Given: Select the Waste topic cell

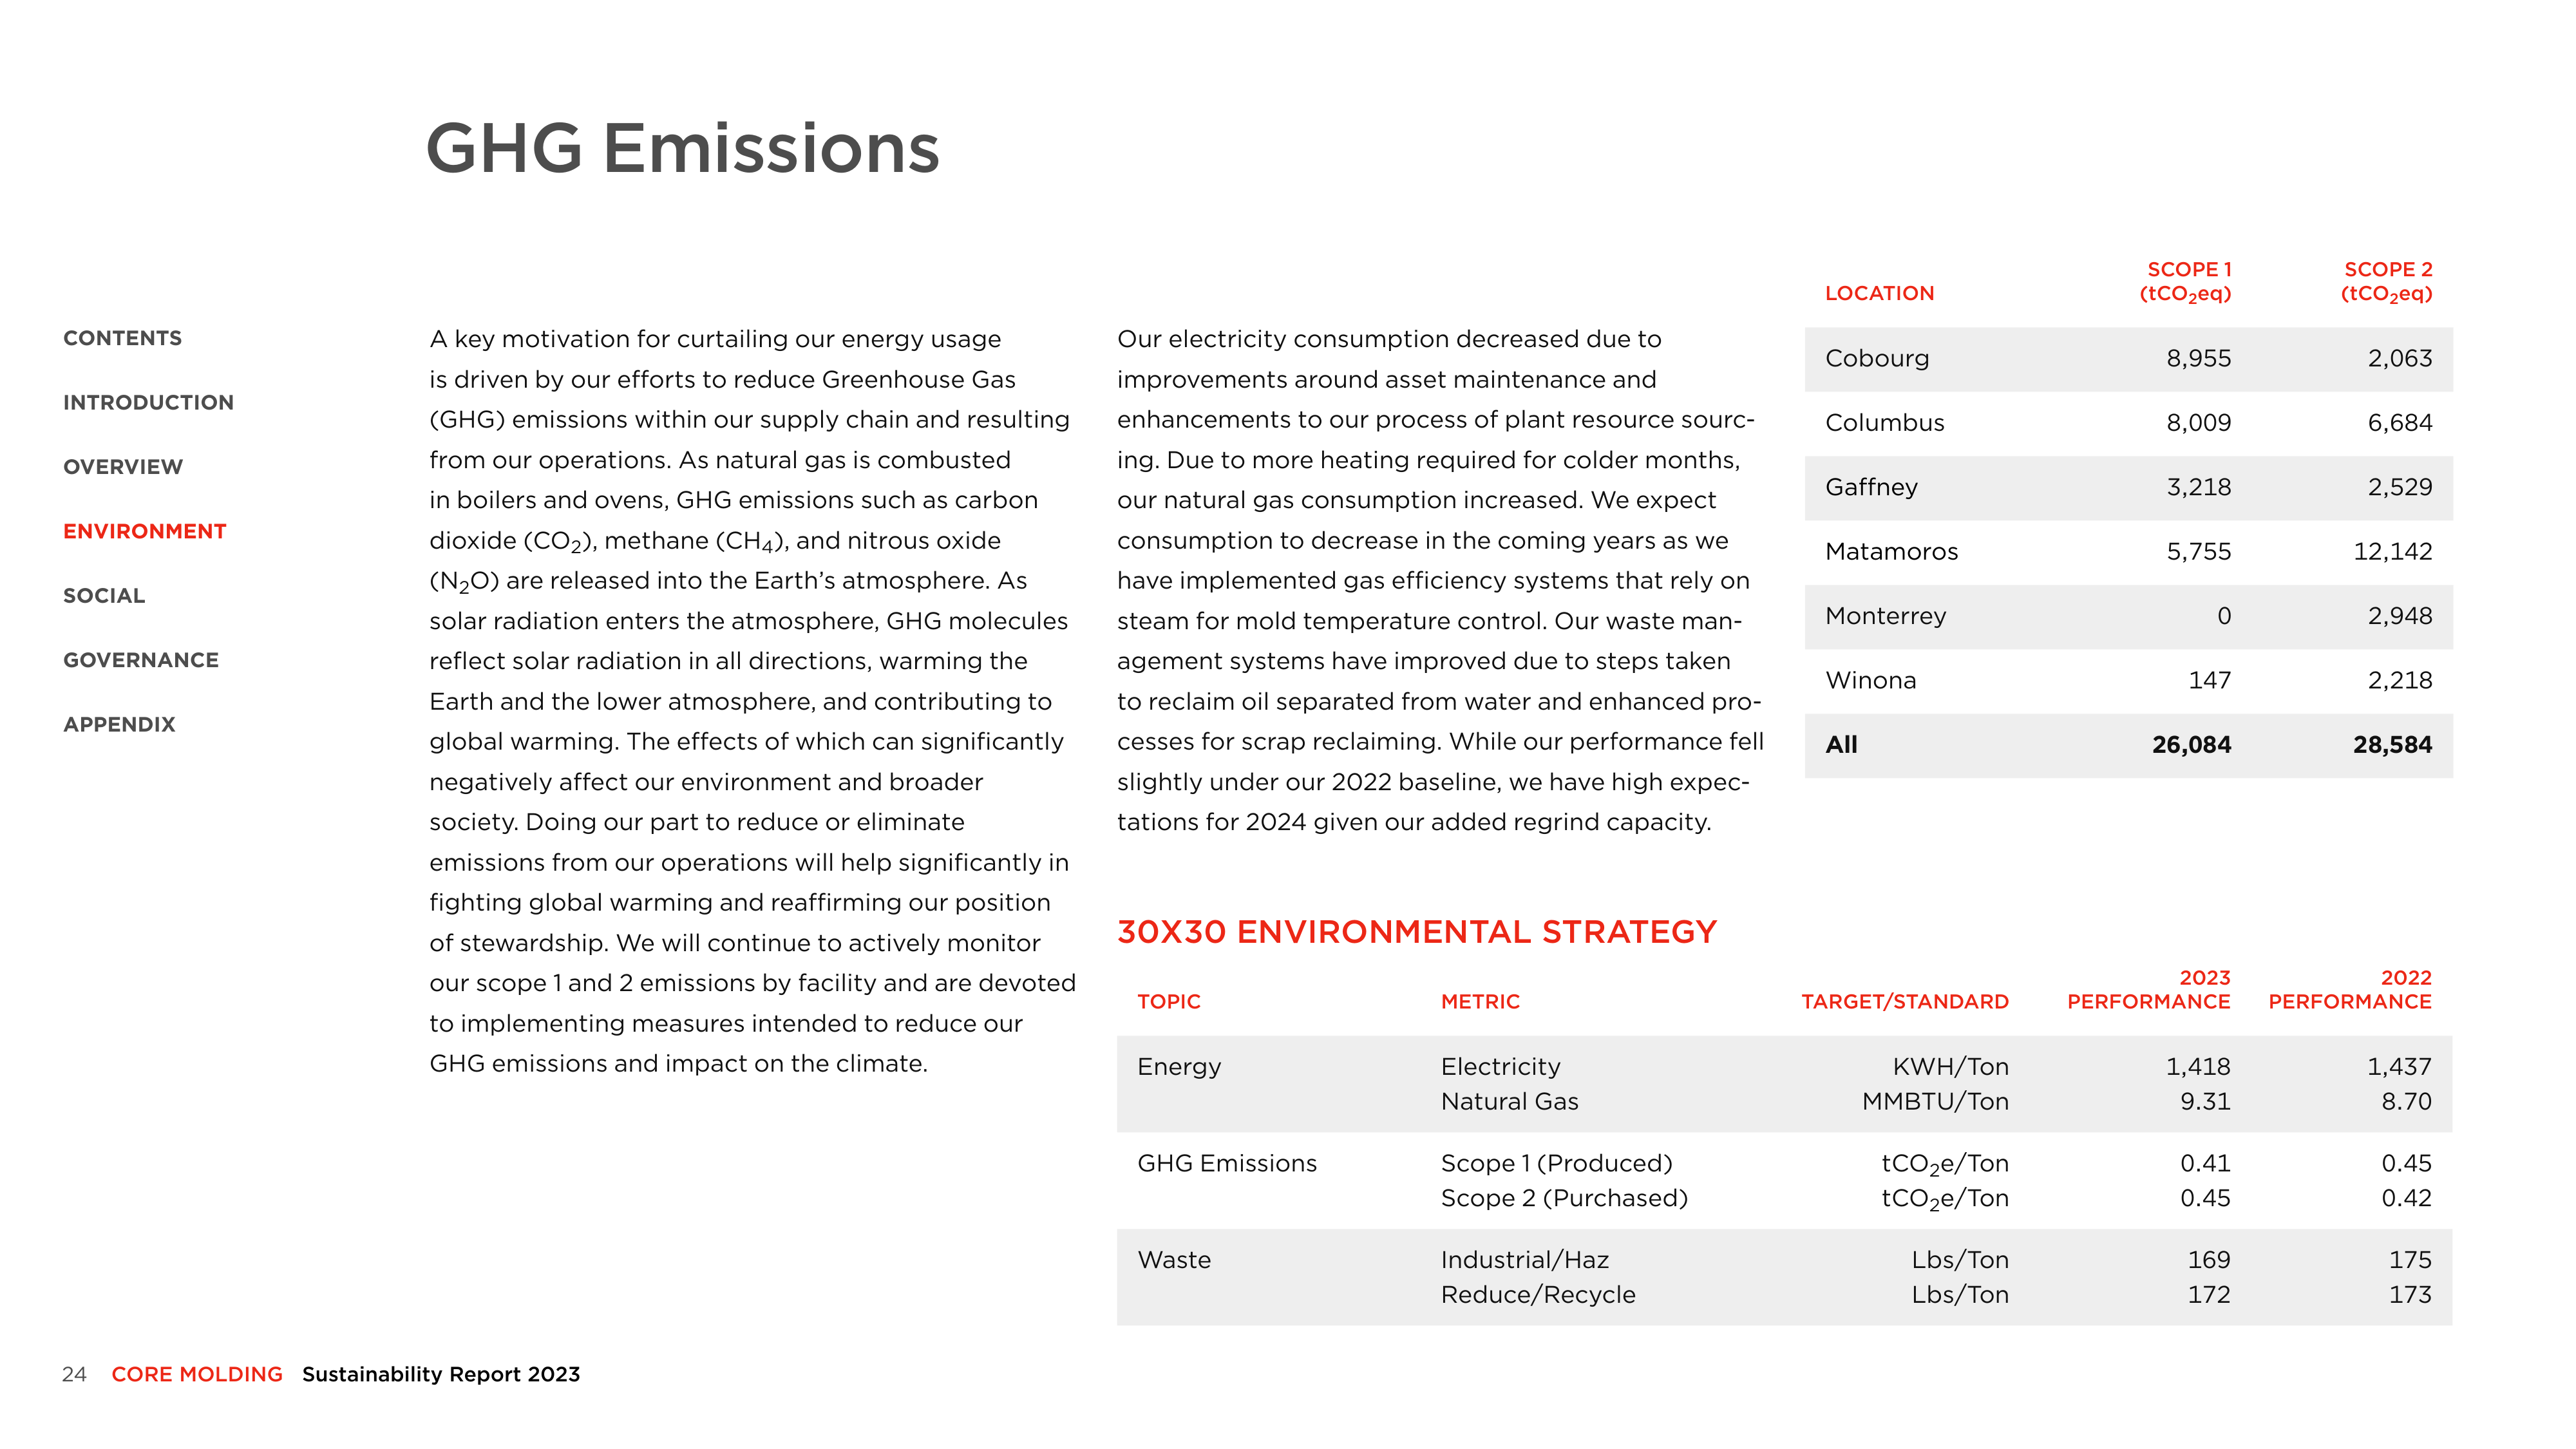Looking at the screenshot, I should [1174, 1260].
